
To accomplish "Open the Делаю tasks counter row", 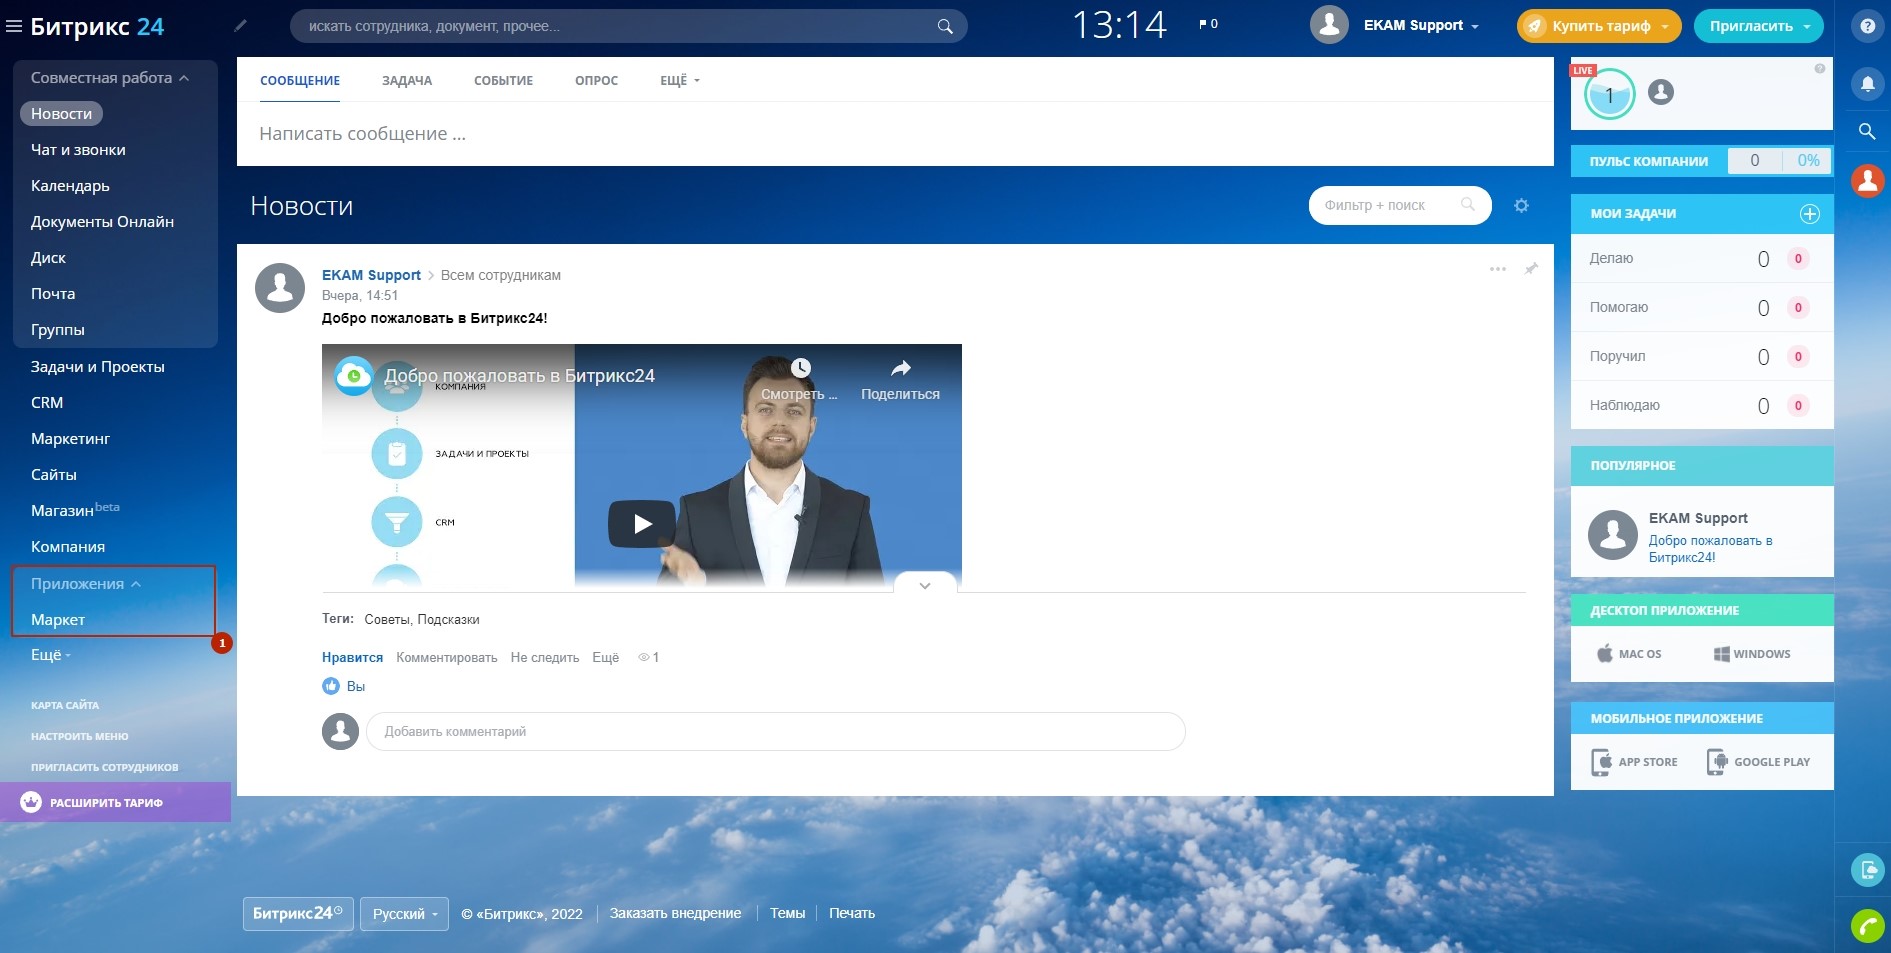I will click(x=1702, y=258).
